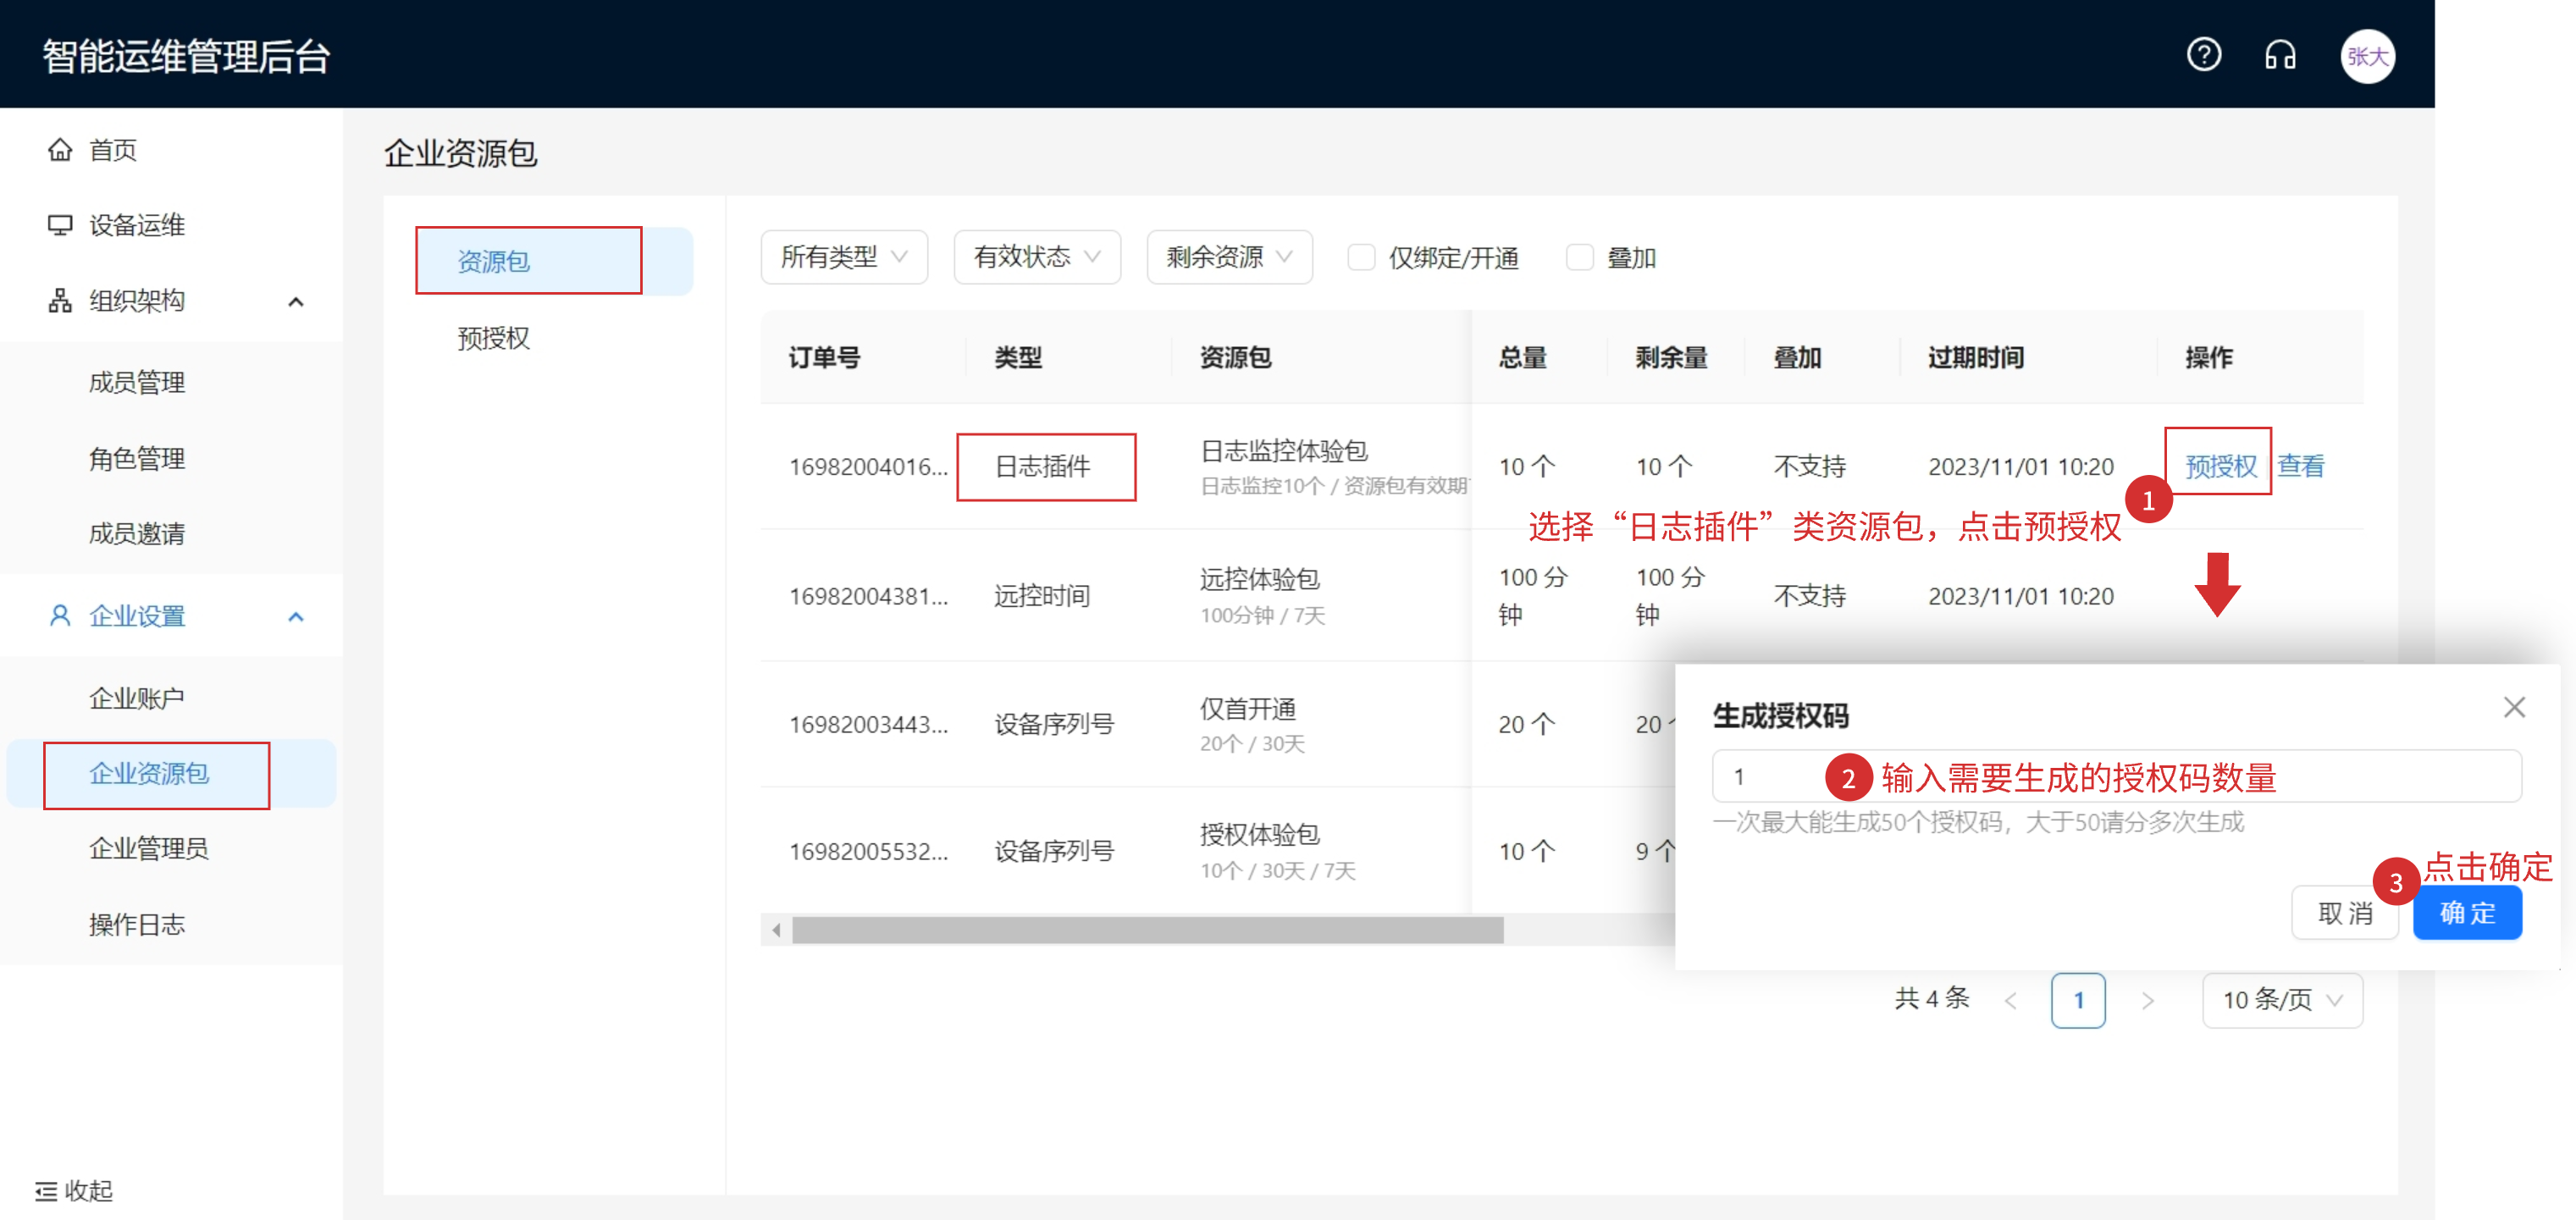Click the 授权体验包 resource name

(1259, 833)
